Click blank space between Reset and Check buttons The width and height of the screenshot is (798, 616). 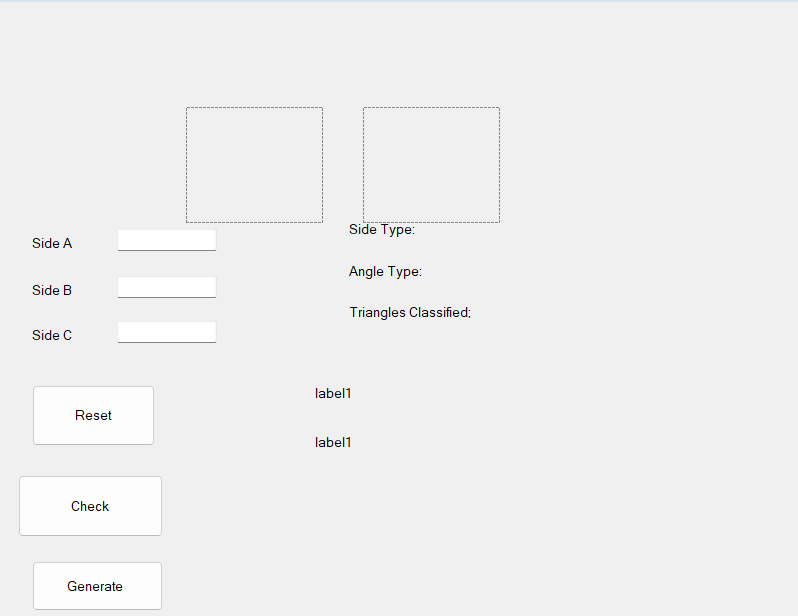click(x=92, y=460)
